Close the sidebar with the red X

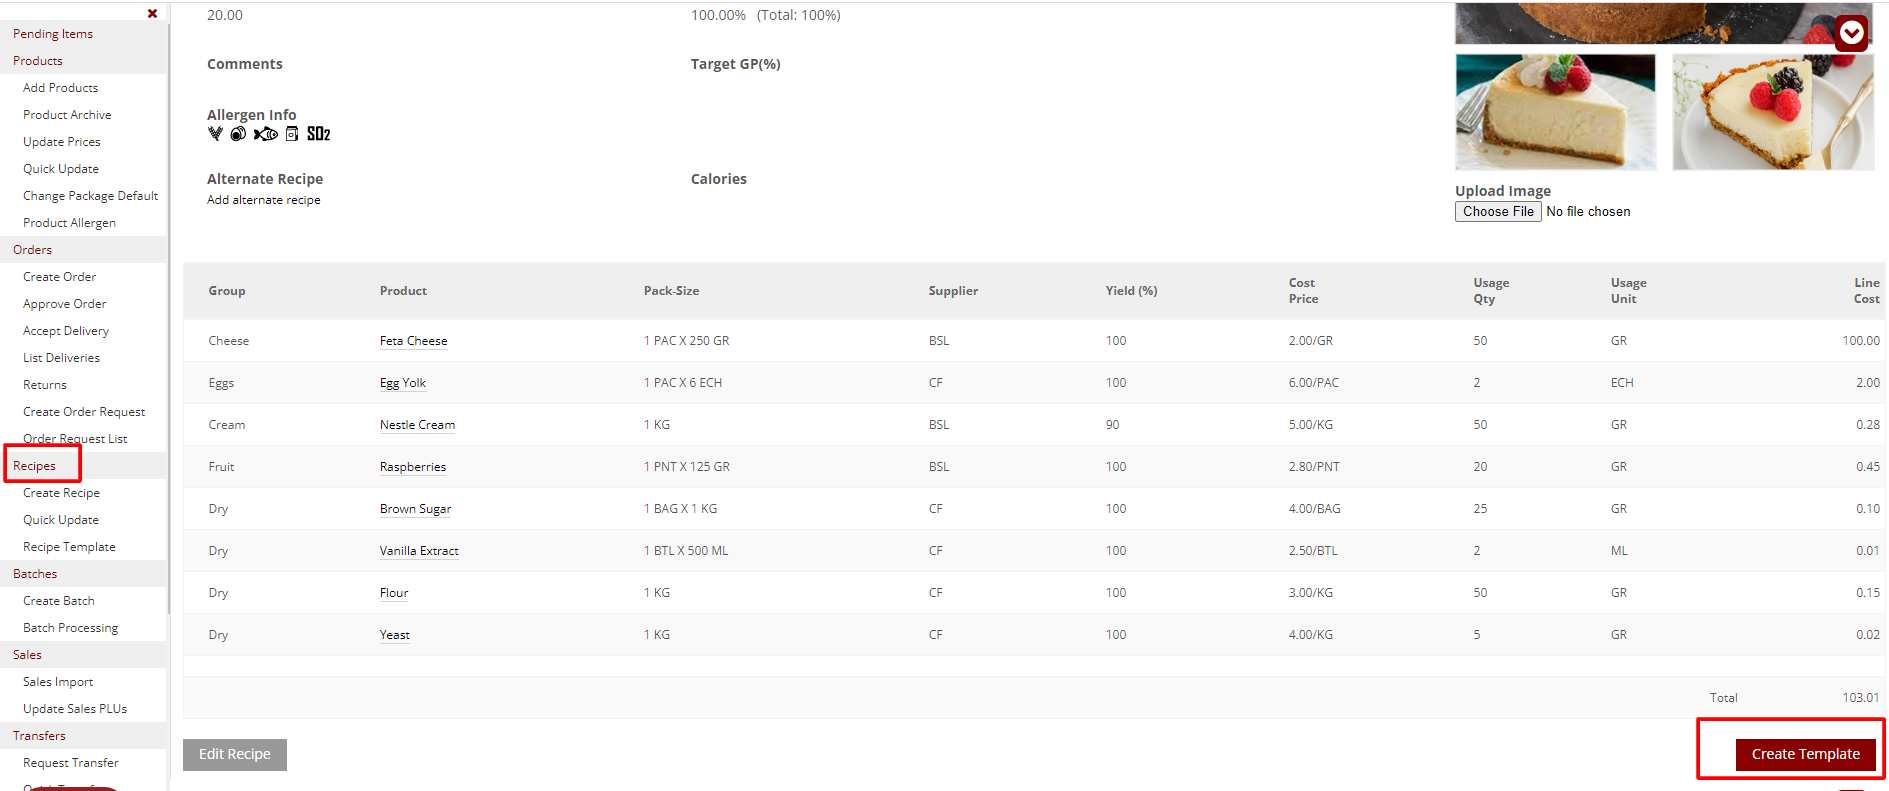152,14
